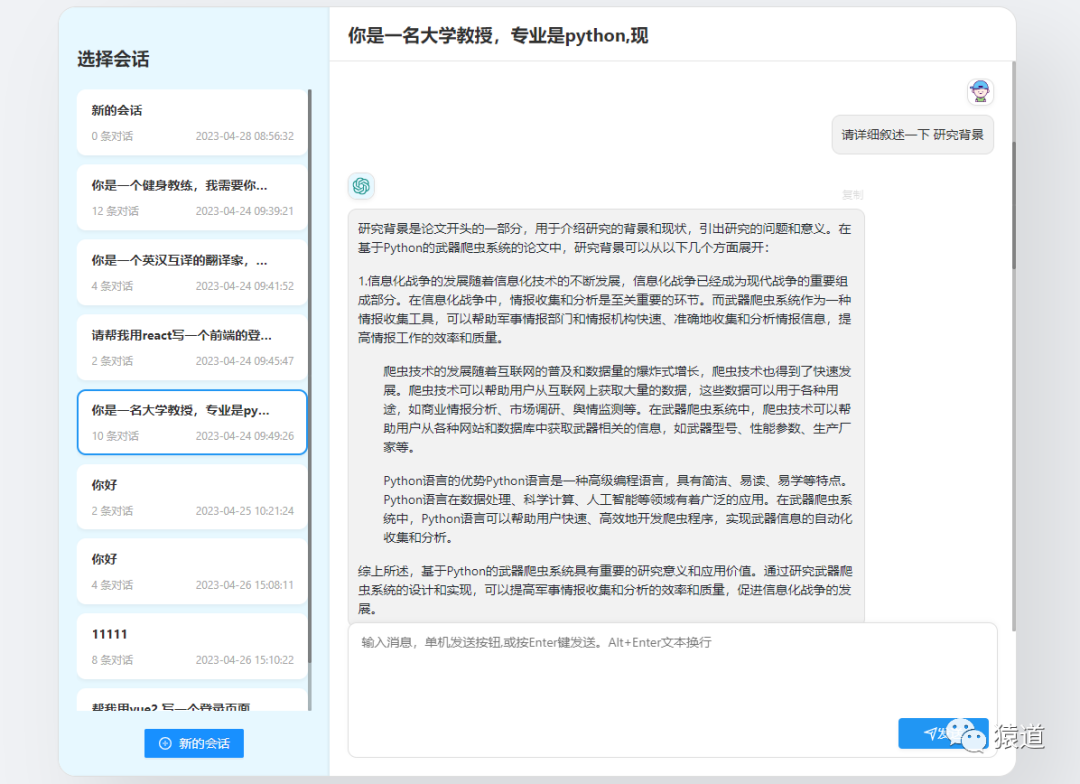Select the 你好 conversation dated 2023-04-26
1080x784 pixels.
[x=191, y=572]
